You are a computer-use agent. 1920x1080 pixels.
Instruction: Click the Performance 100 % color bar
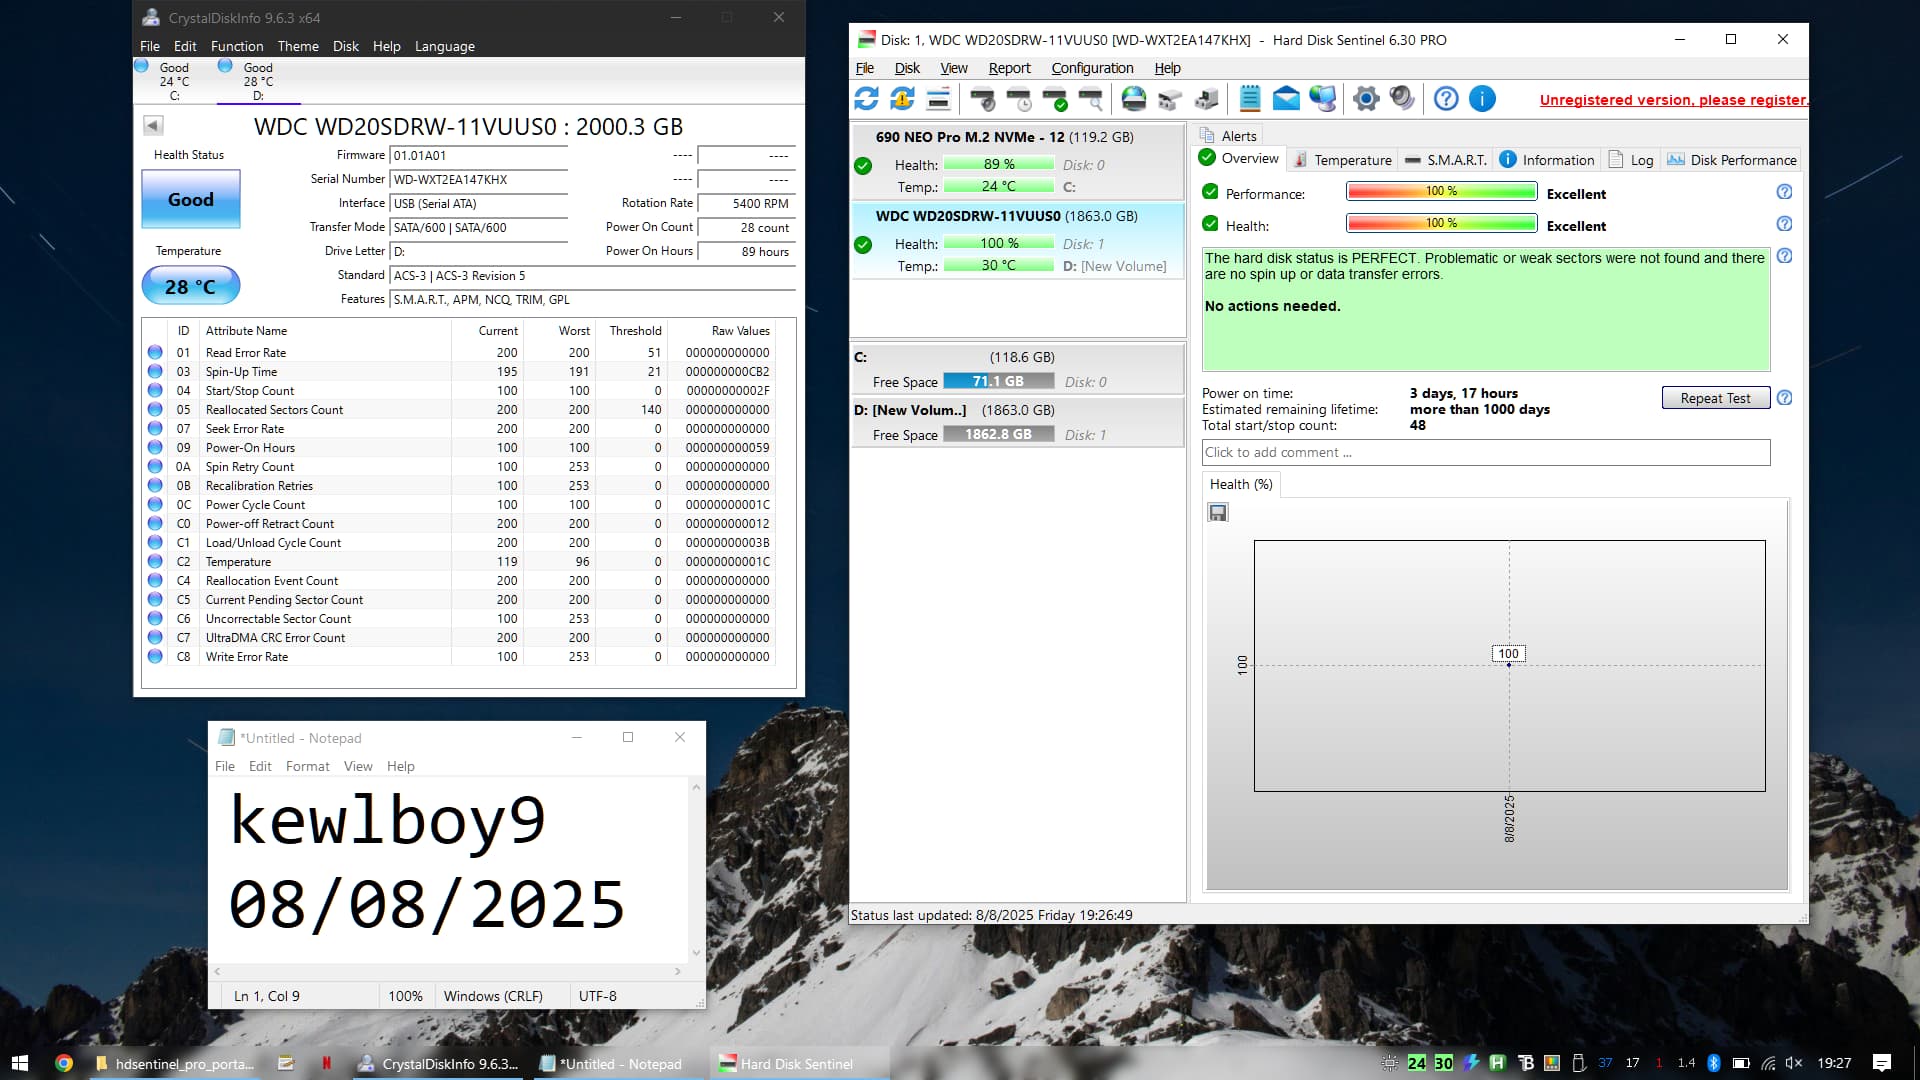pyautogui.click(x=1441, y=191)
